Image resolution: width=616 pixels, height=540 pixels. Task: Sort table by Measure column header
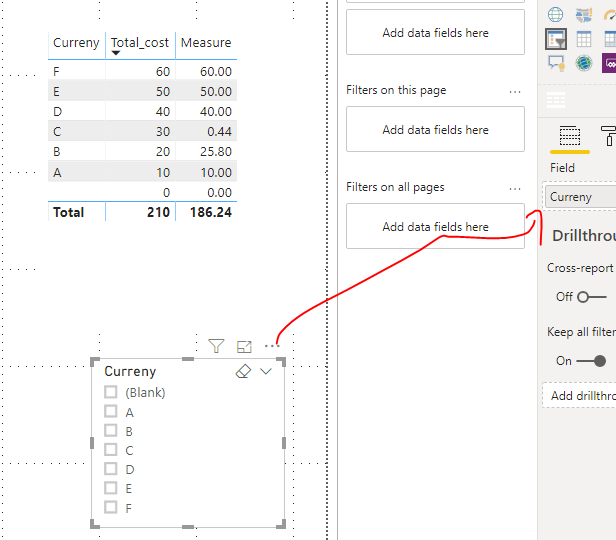[206, 42]
